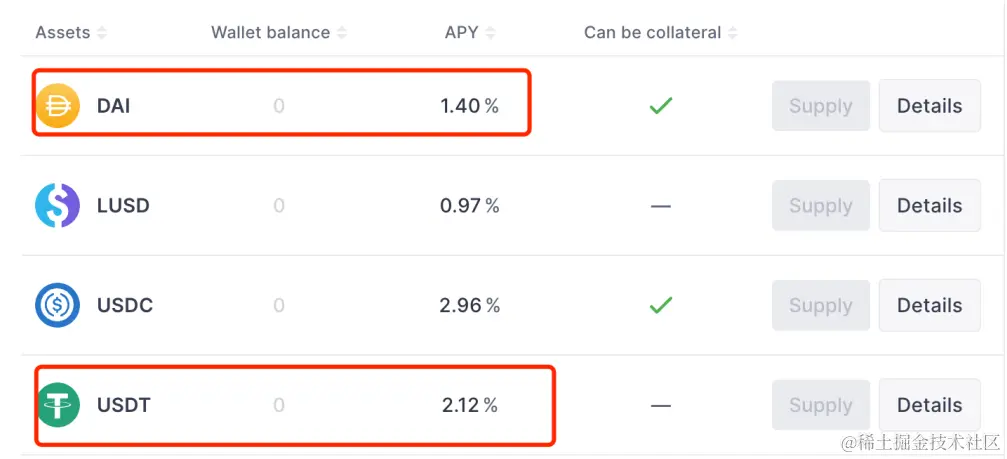Select the USDT asset name
The height and width of the screenshot is (459, 1007).
[x=123, y=406]
